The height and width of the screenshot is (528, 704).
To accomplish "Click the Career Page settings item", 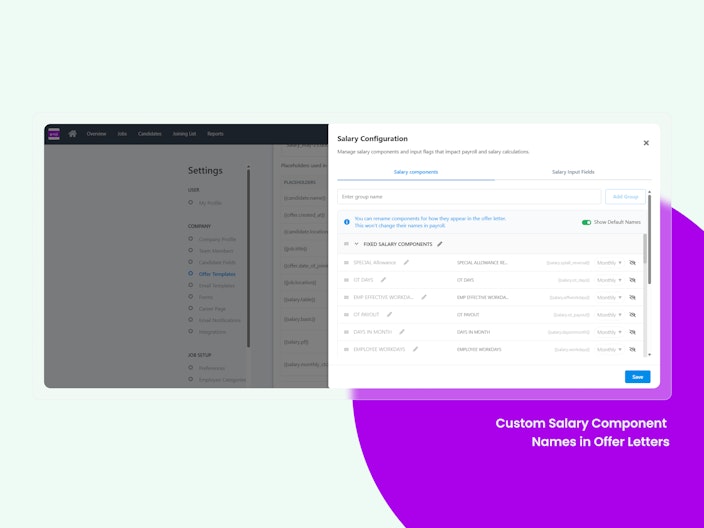I will click(212, 309).
